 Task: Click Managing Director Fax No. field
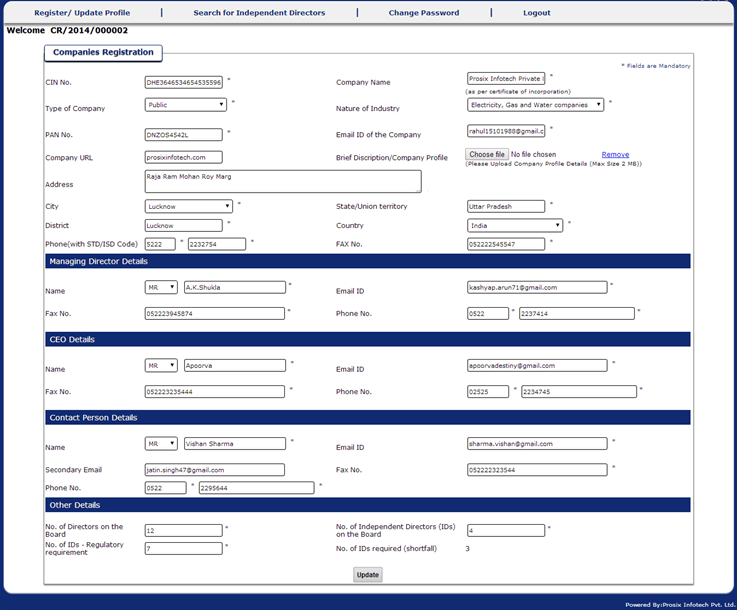click(215, 313)
